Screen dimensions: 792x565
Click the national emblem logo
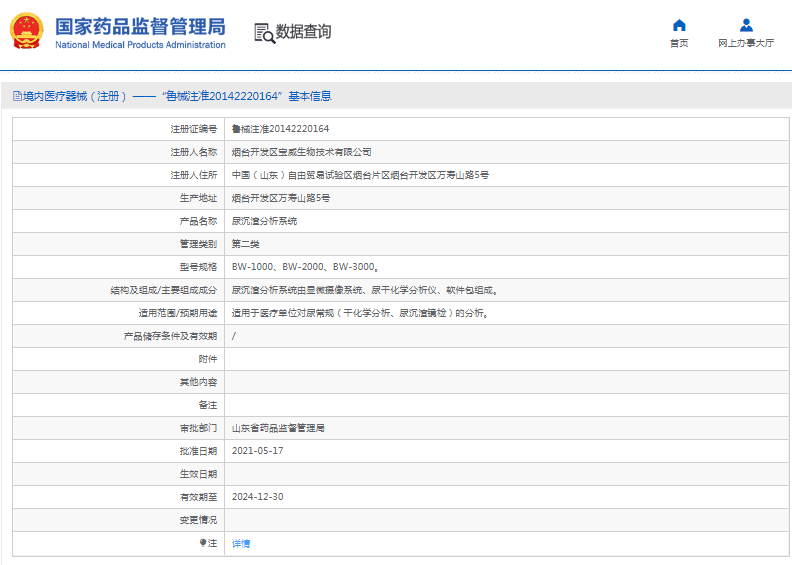(27, 32)
